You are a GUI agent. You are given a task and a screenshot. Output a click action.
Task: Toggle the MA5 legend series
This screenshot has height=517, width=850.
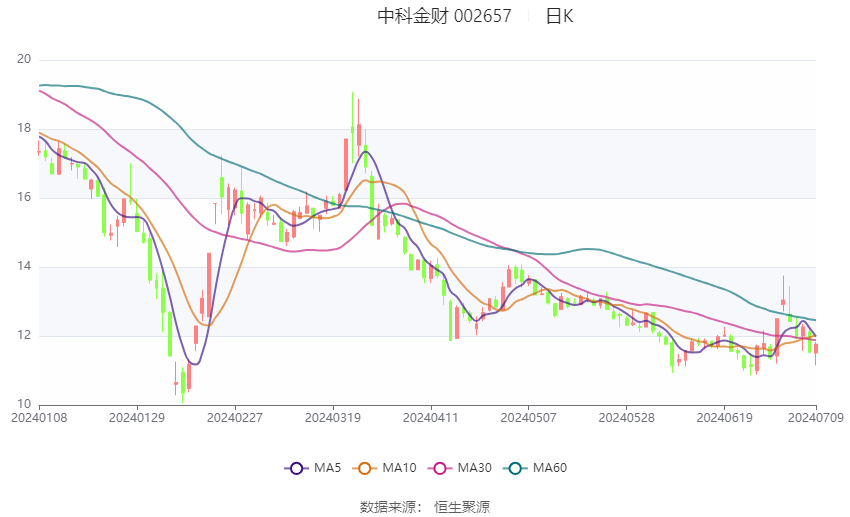(x=313, y=468)
